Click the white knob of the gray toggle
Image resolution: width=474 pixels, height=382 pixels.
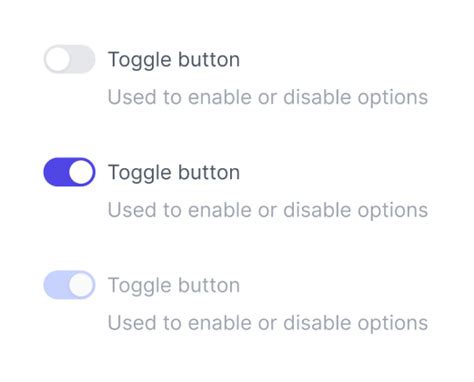tap(58, 59)
